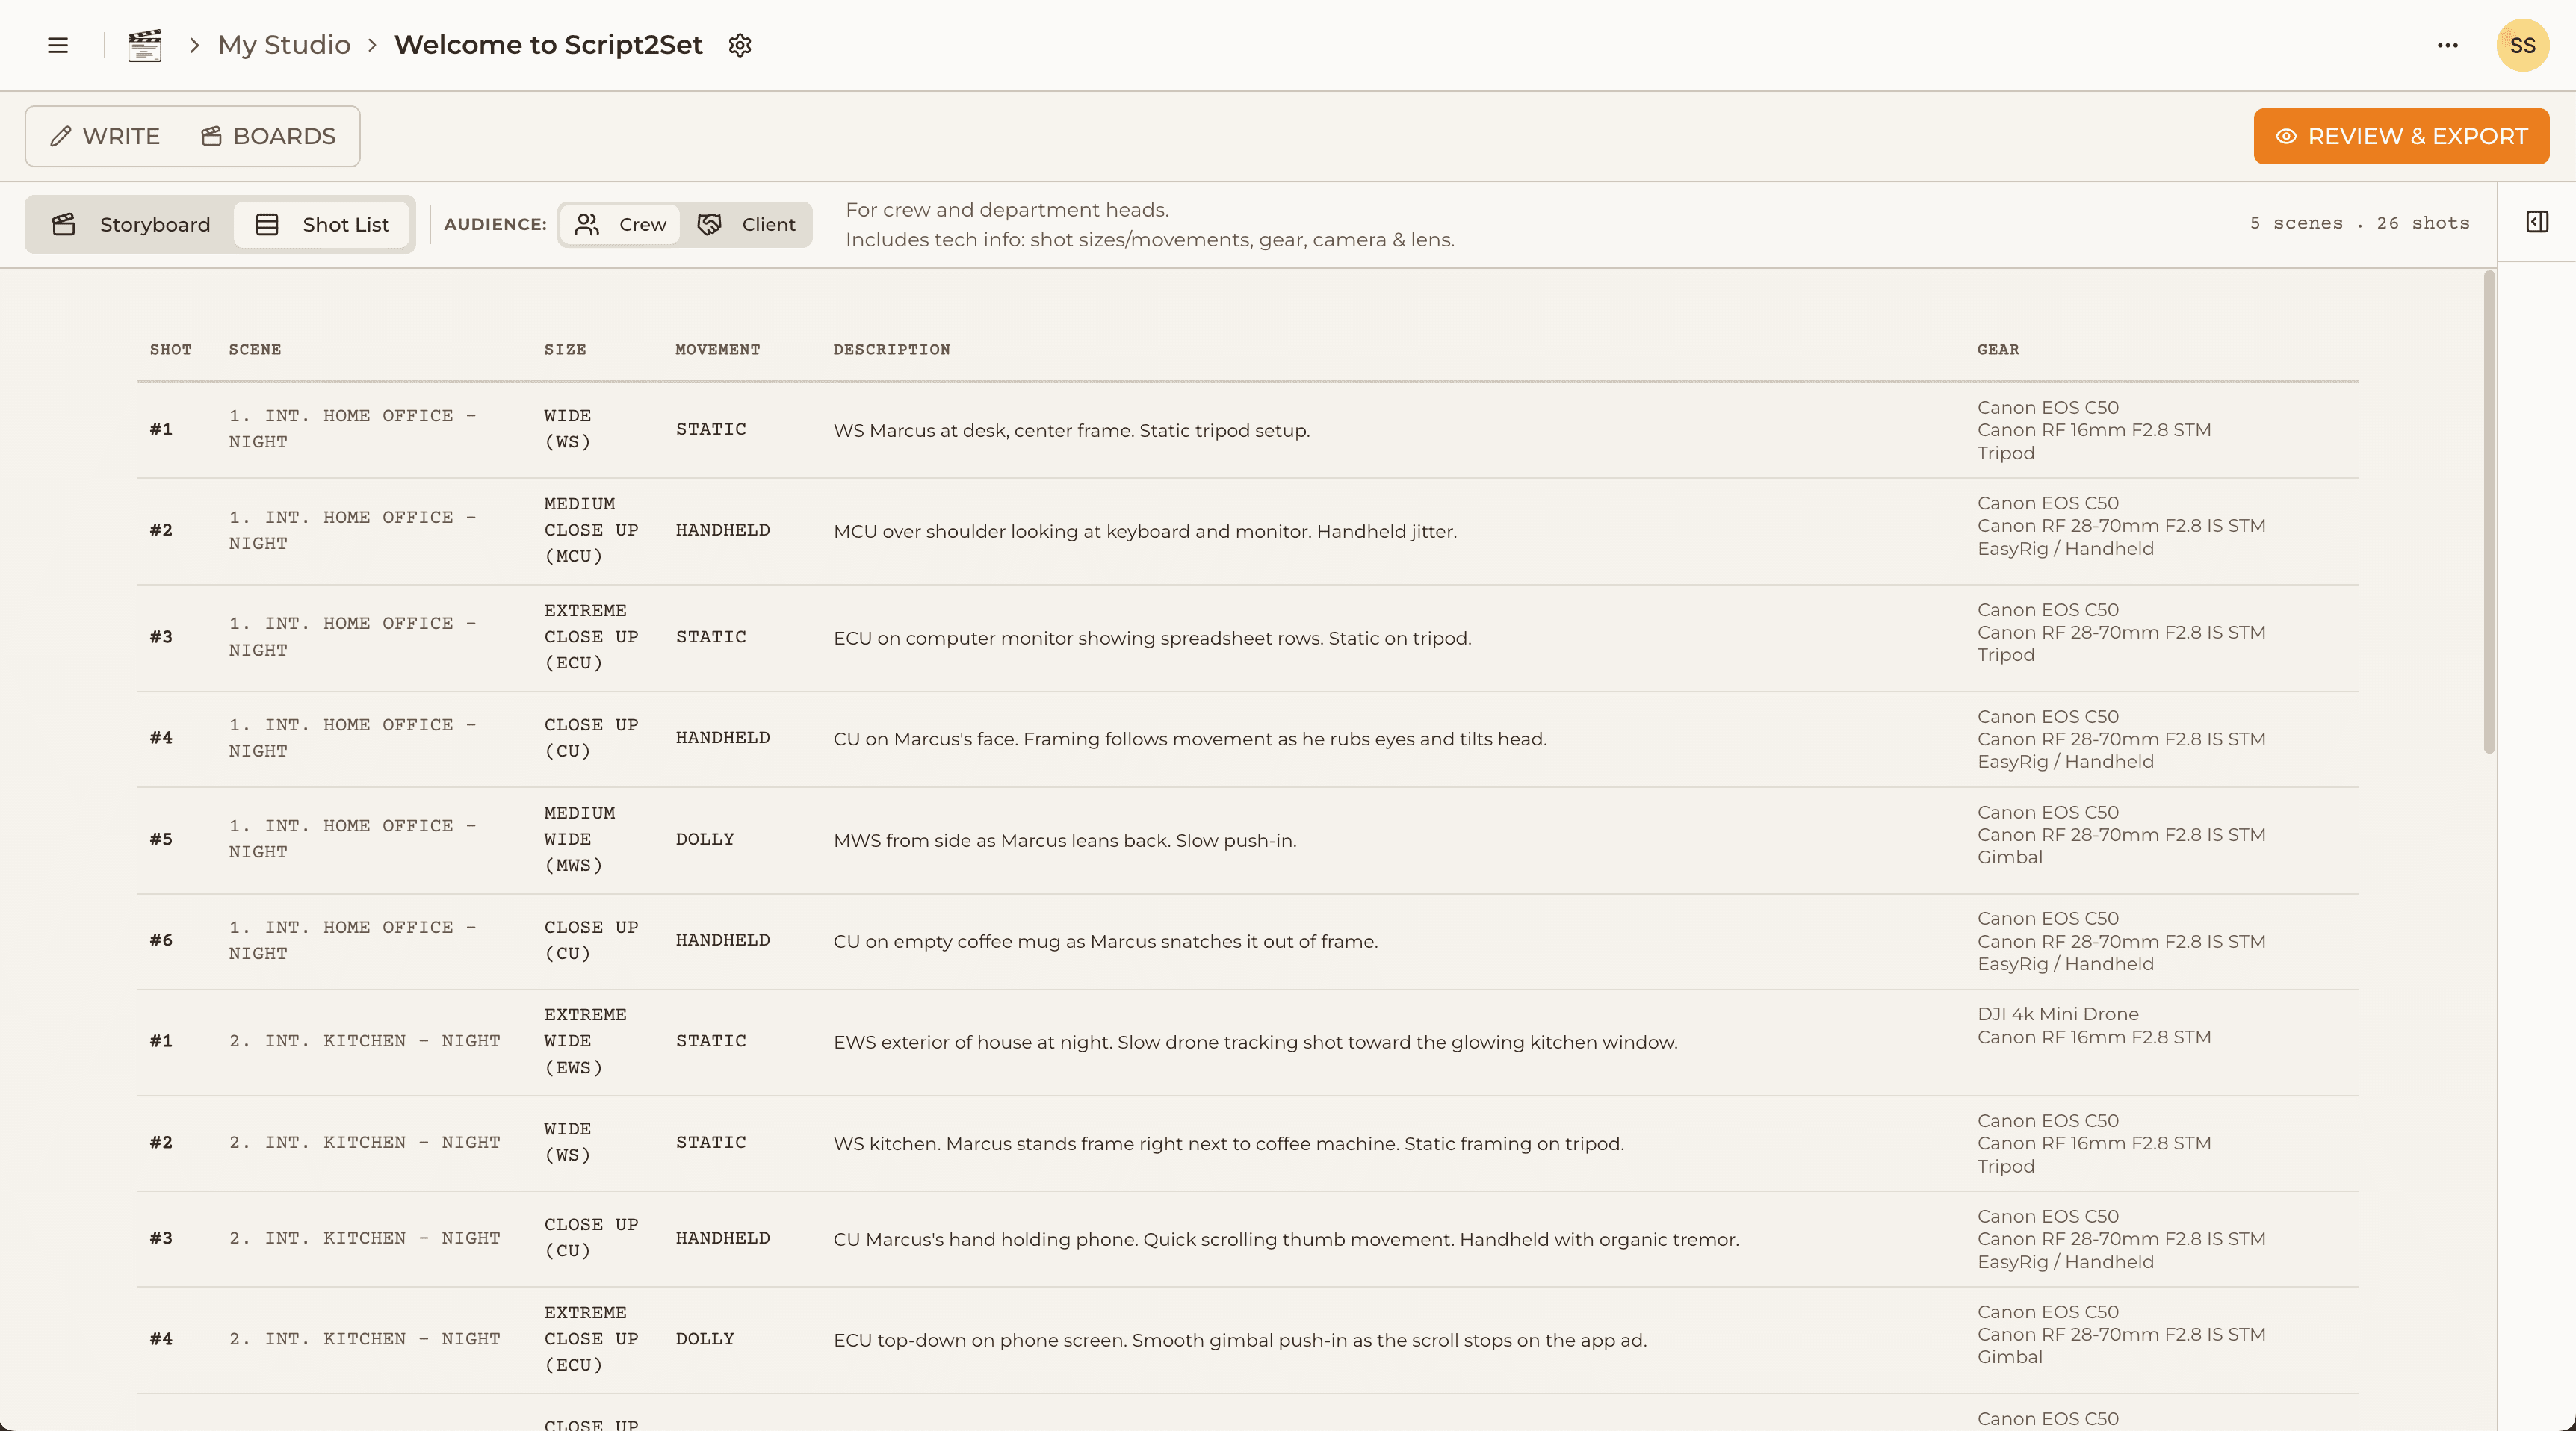Click chevron before Welcome to Script2Set
Image resolution: width=2576 pixels, height=1431 pixels.
point(372,45)
